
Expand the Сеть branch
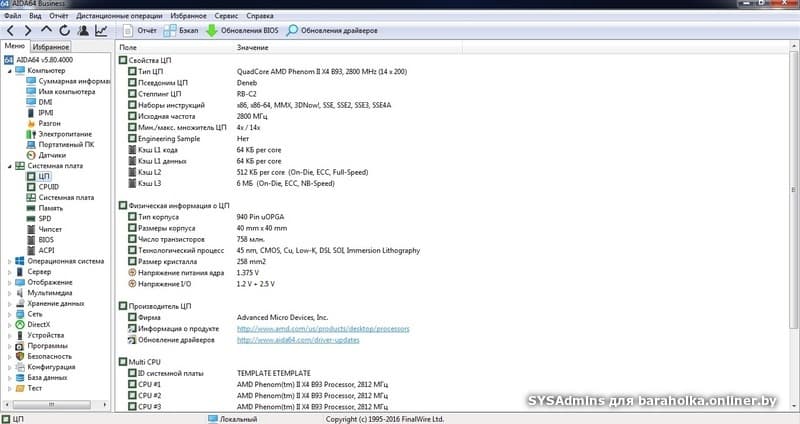(9, 314)
